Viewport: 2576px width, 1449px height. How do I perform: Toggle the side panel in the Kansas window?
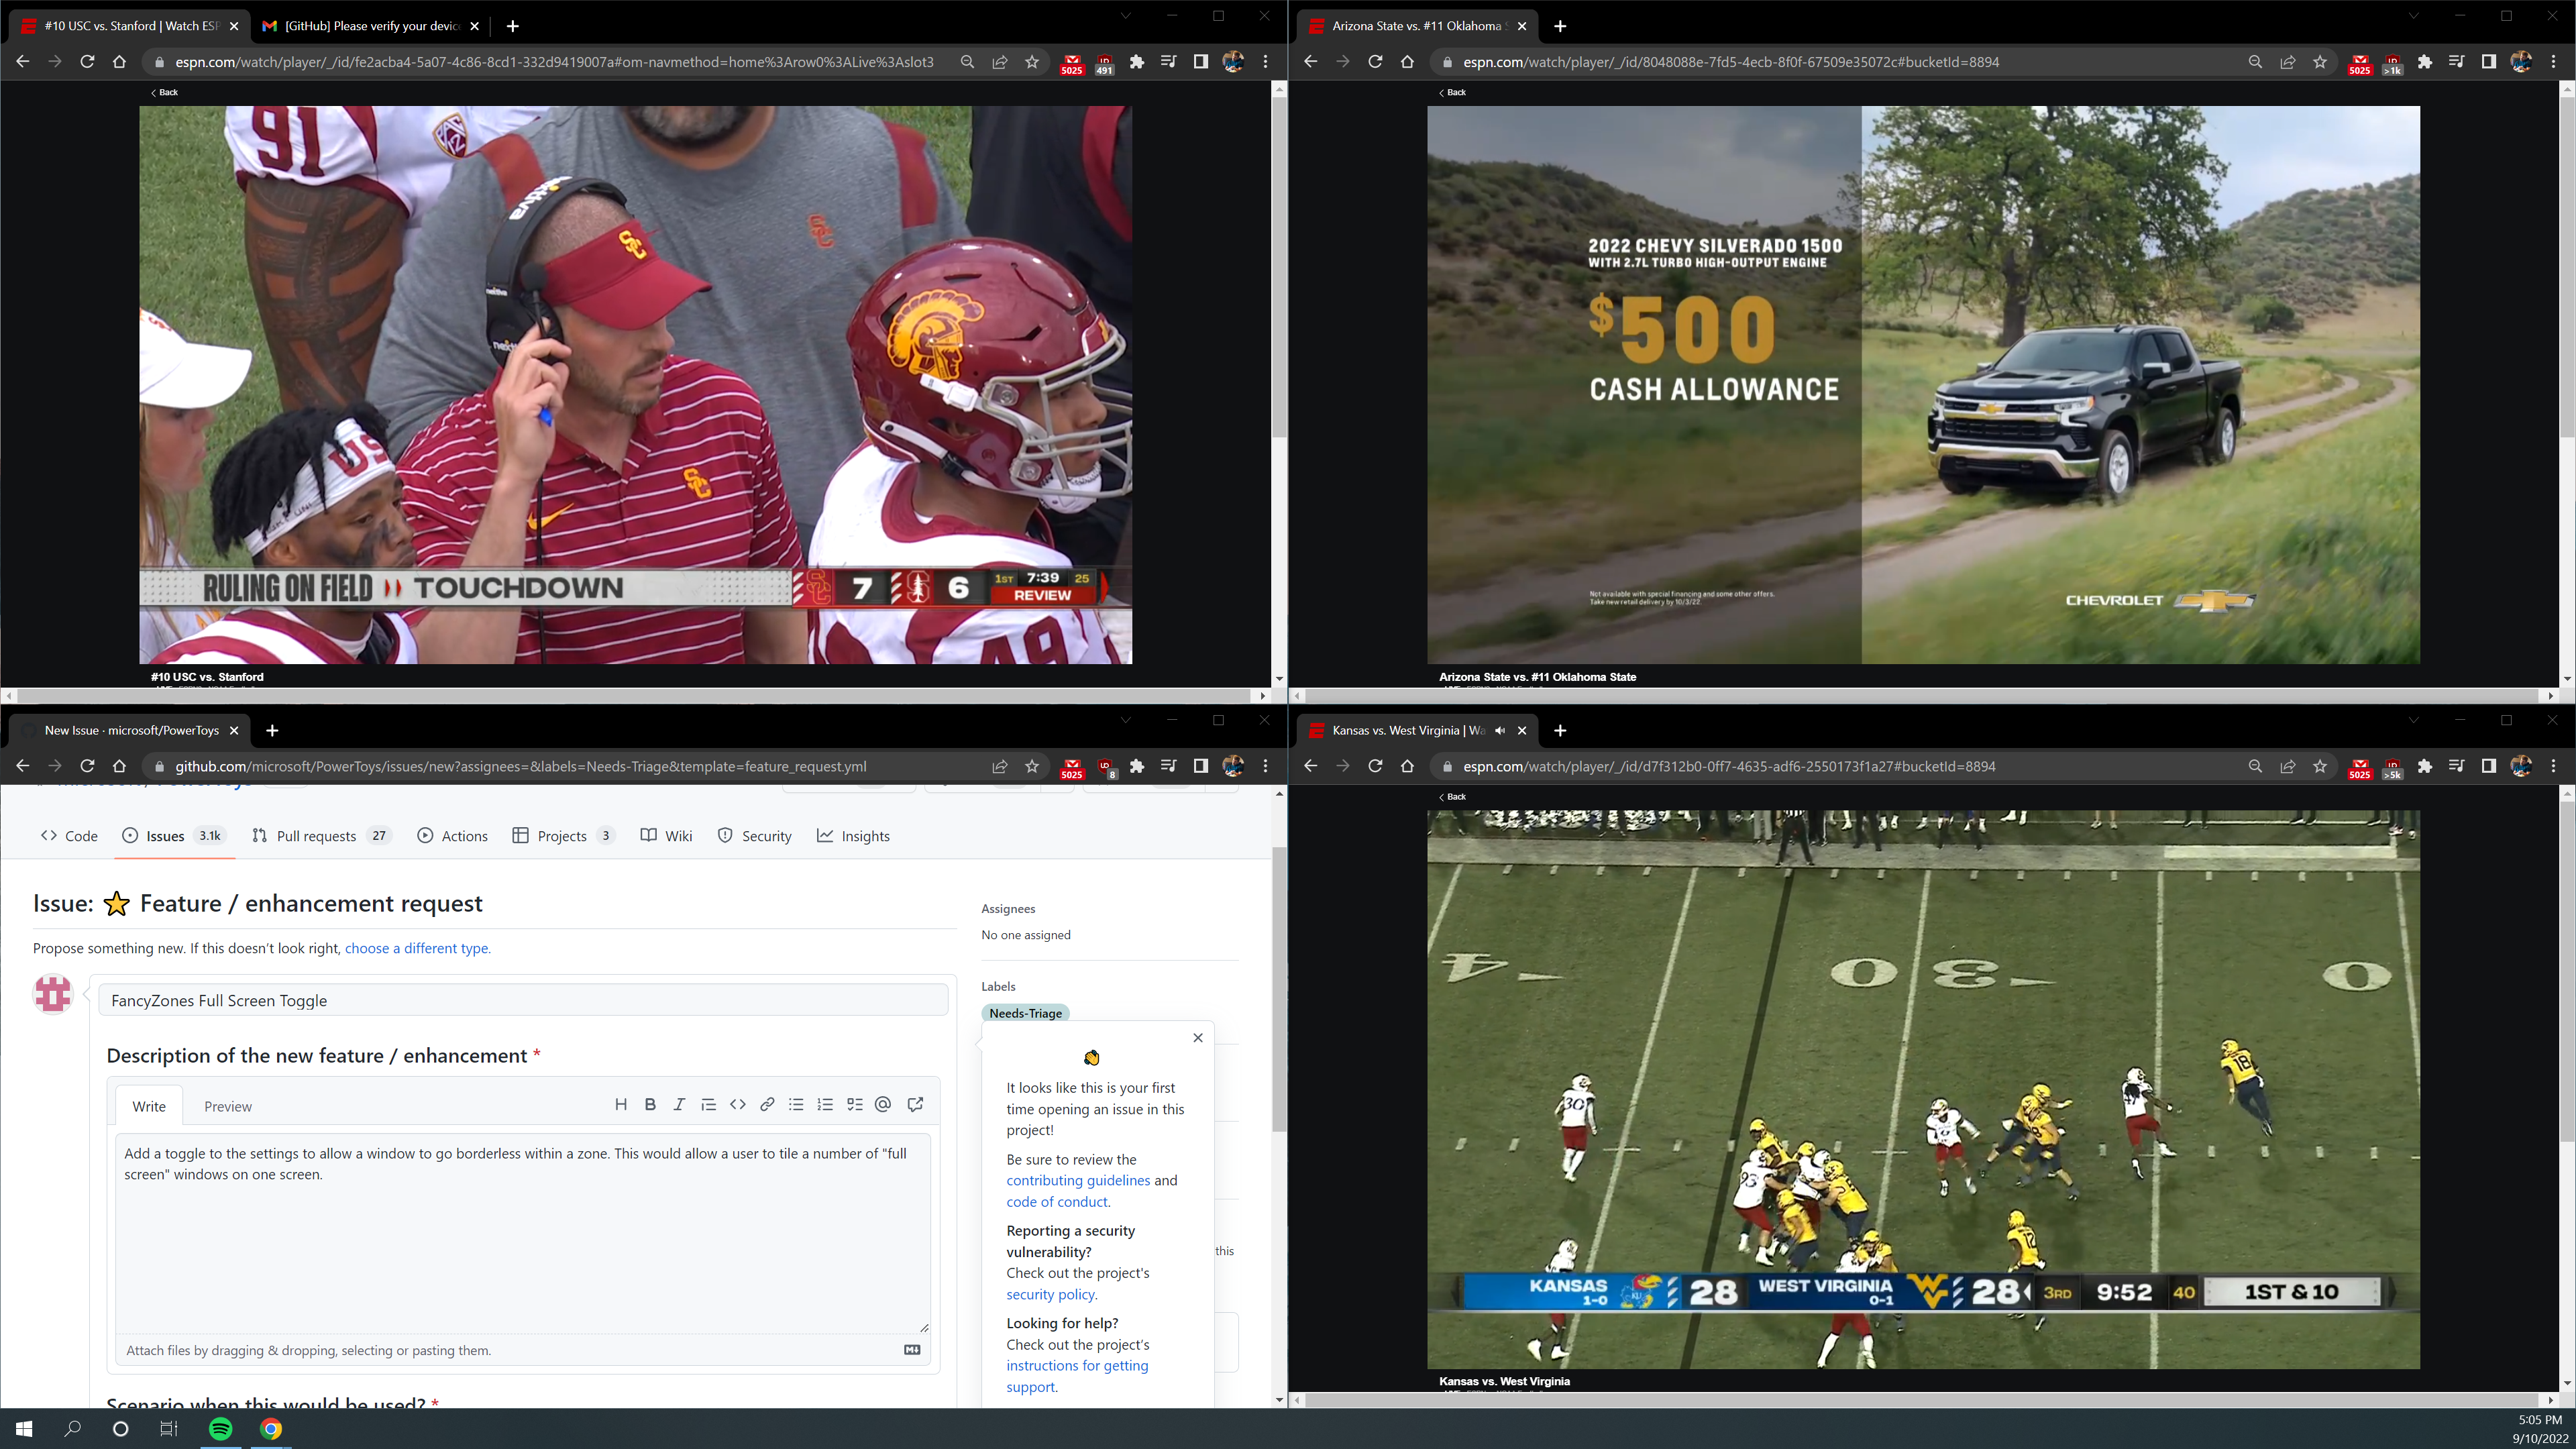pos(2489,766)
